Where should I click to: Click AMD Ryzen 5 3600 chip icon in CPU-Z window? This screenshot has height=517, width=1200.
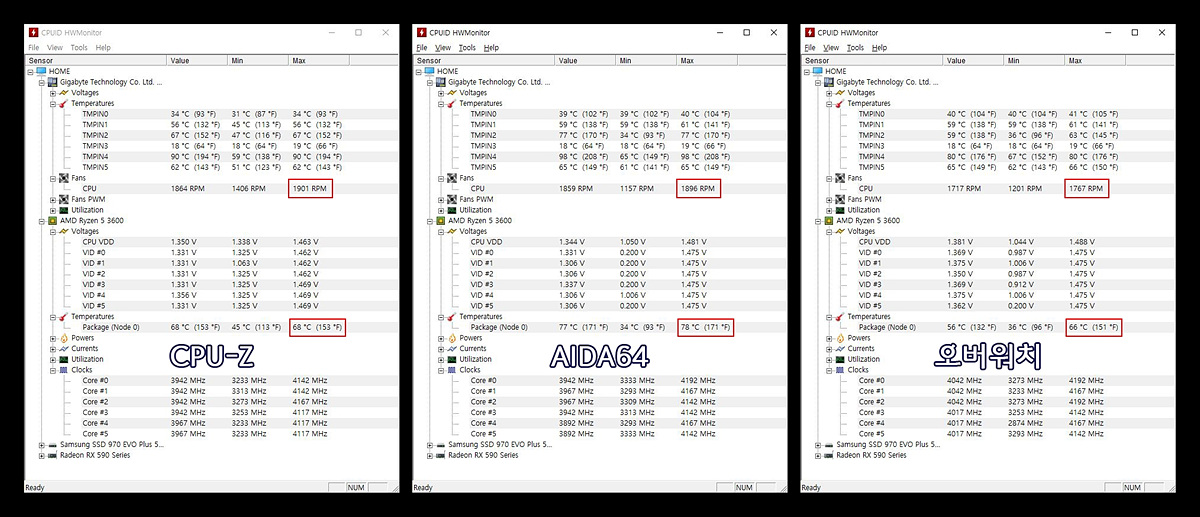tap(52, 220)
